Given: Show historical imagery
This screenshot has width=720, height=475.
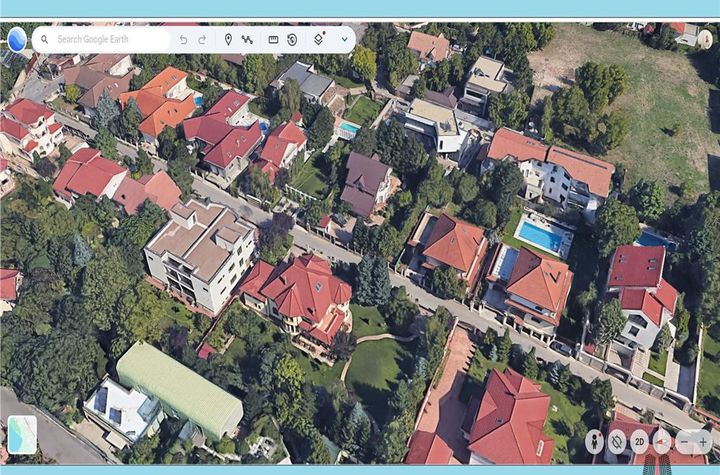Looking at the screenshot, I should point(292,40).
